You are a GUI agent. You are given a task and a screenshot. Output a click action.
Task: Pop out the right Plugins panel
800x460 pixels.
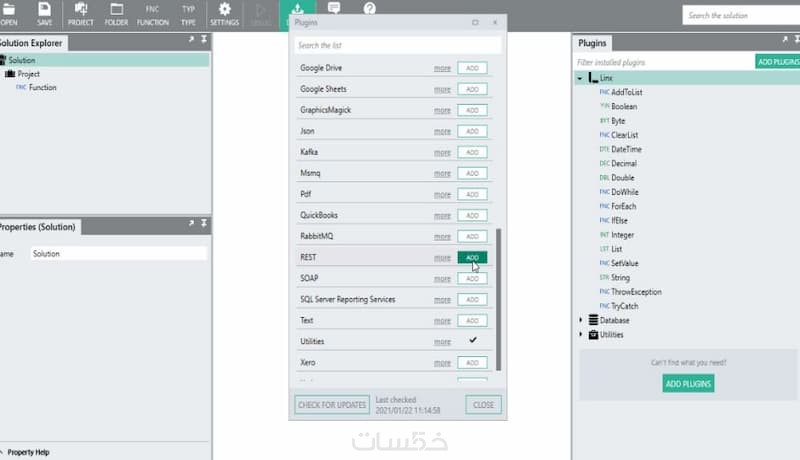(785, 39)
